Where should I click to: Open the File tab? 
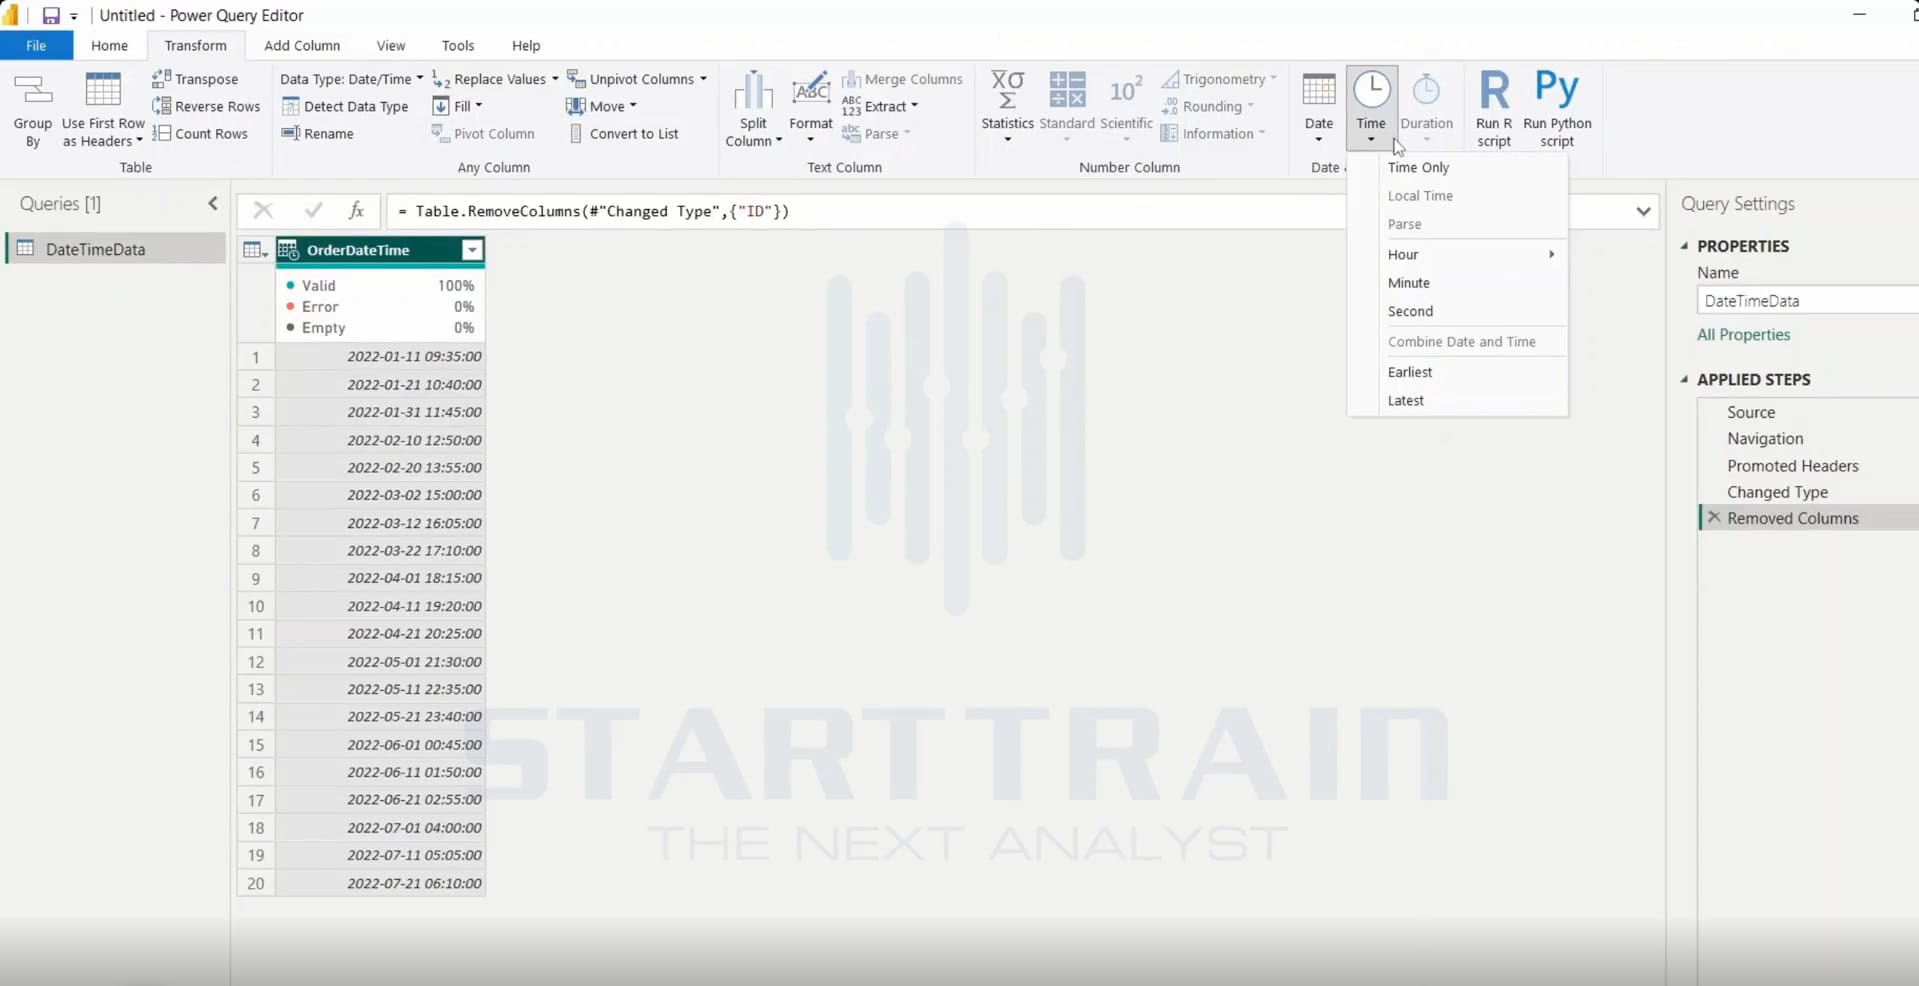pyautogui.click(x=36, y=45)
